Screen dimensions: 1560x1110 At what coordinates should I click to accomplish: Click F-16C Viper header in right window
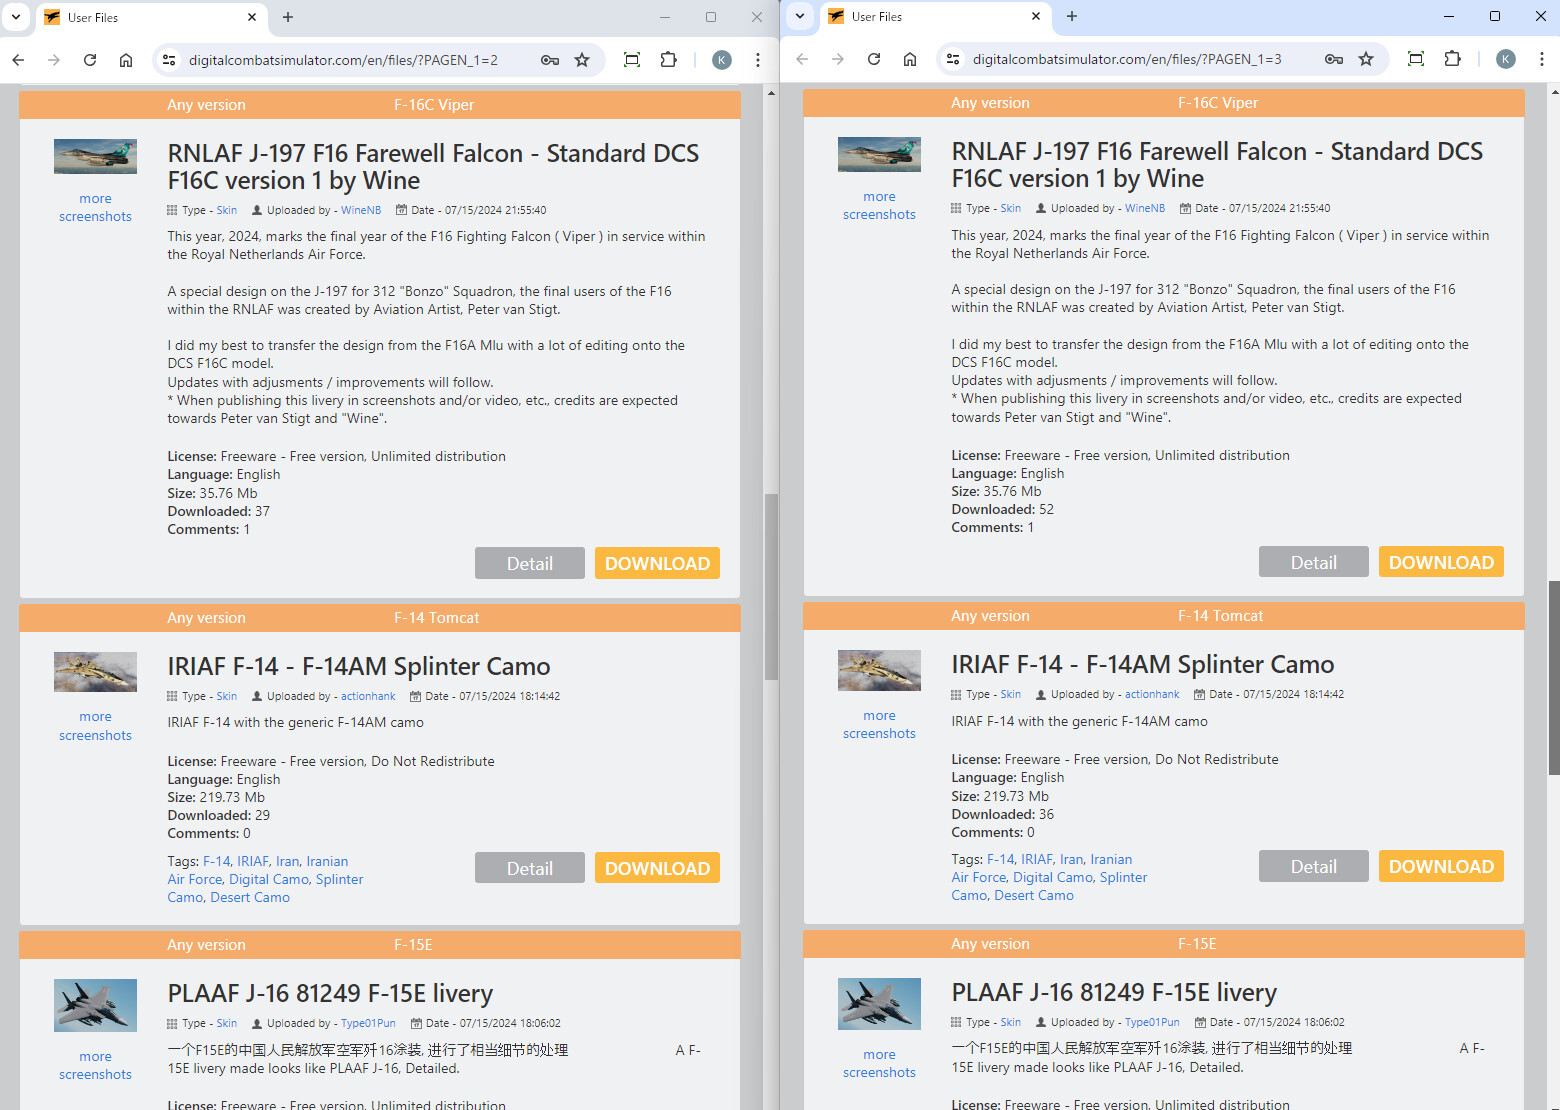(1218, 103)
